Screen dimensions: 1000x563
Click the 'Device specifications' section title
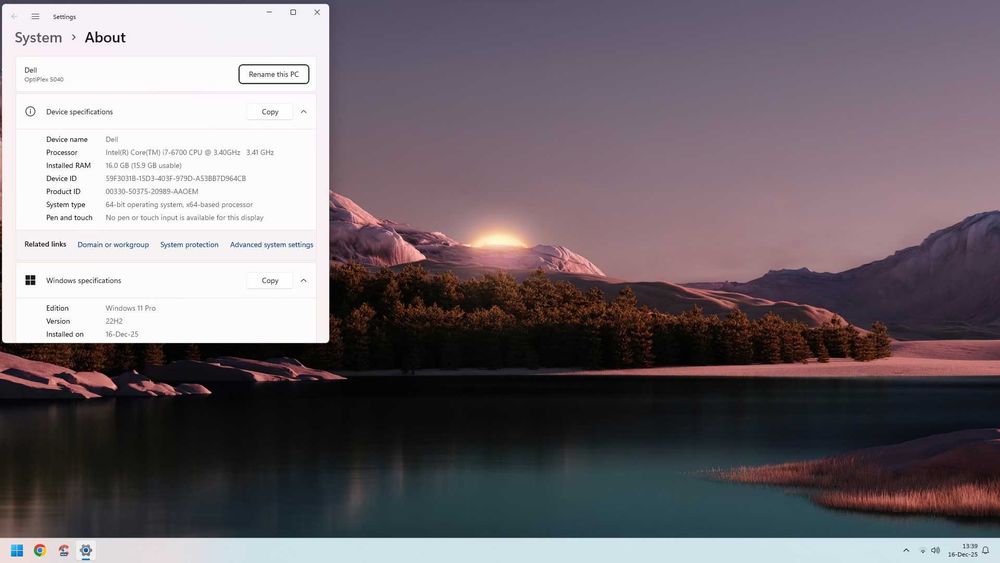[79, 112]
